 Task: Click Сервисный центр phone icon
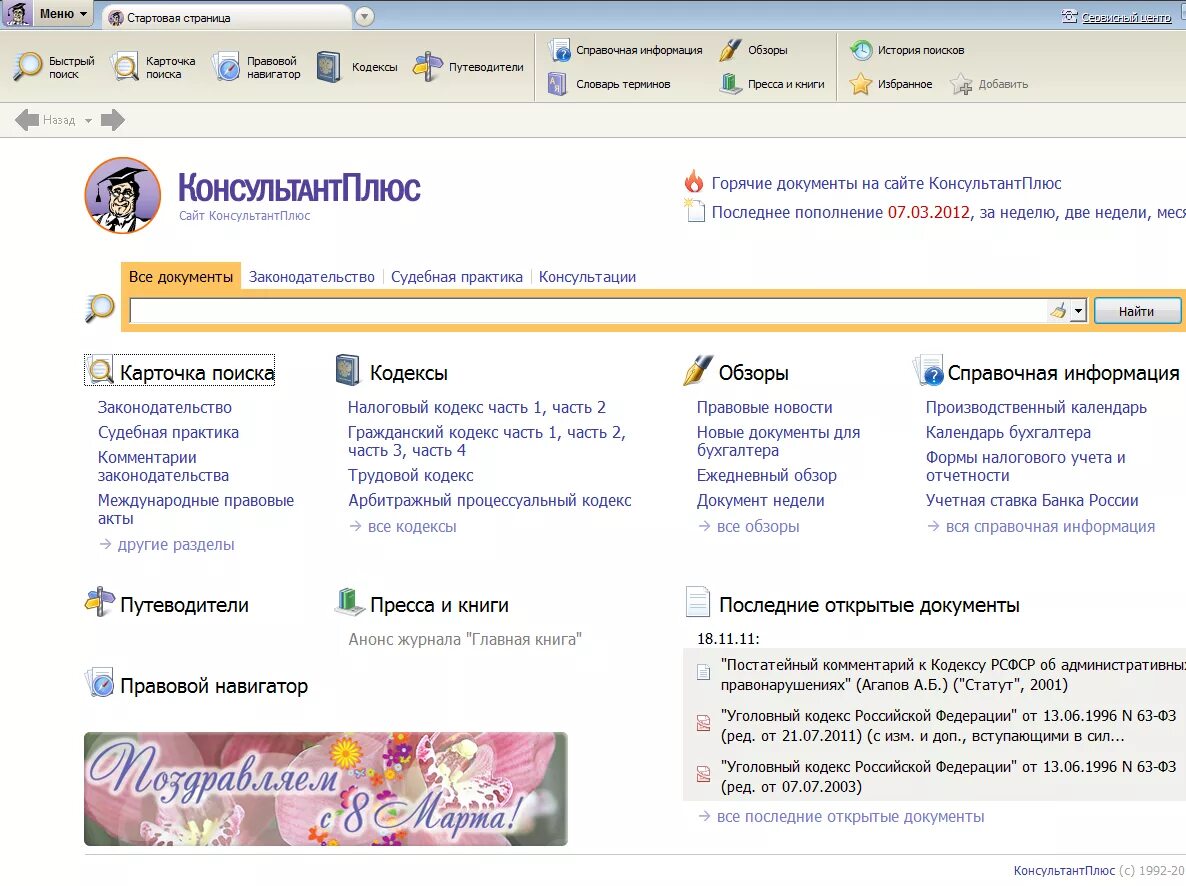pyautogui.click(x=1070, y=16)
